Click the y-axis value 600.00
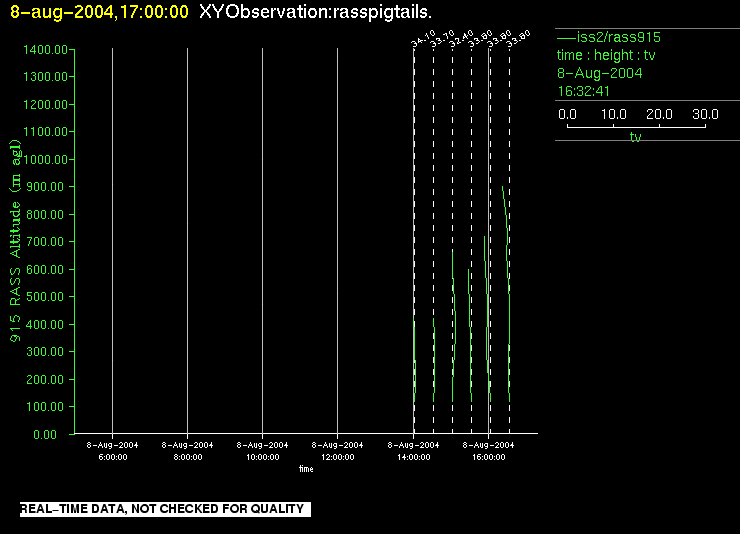This screenshot has height=534, width=740. [45, 269]
